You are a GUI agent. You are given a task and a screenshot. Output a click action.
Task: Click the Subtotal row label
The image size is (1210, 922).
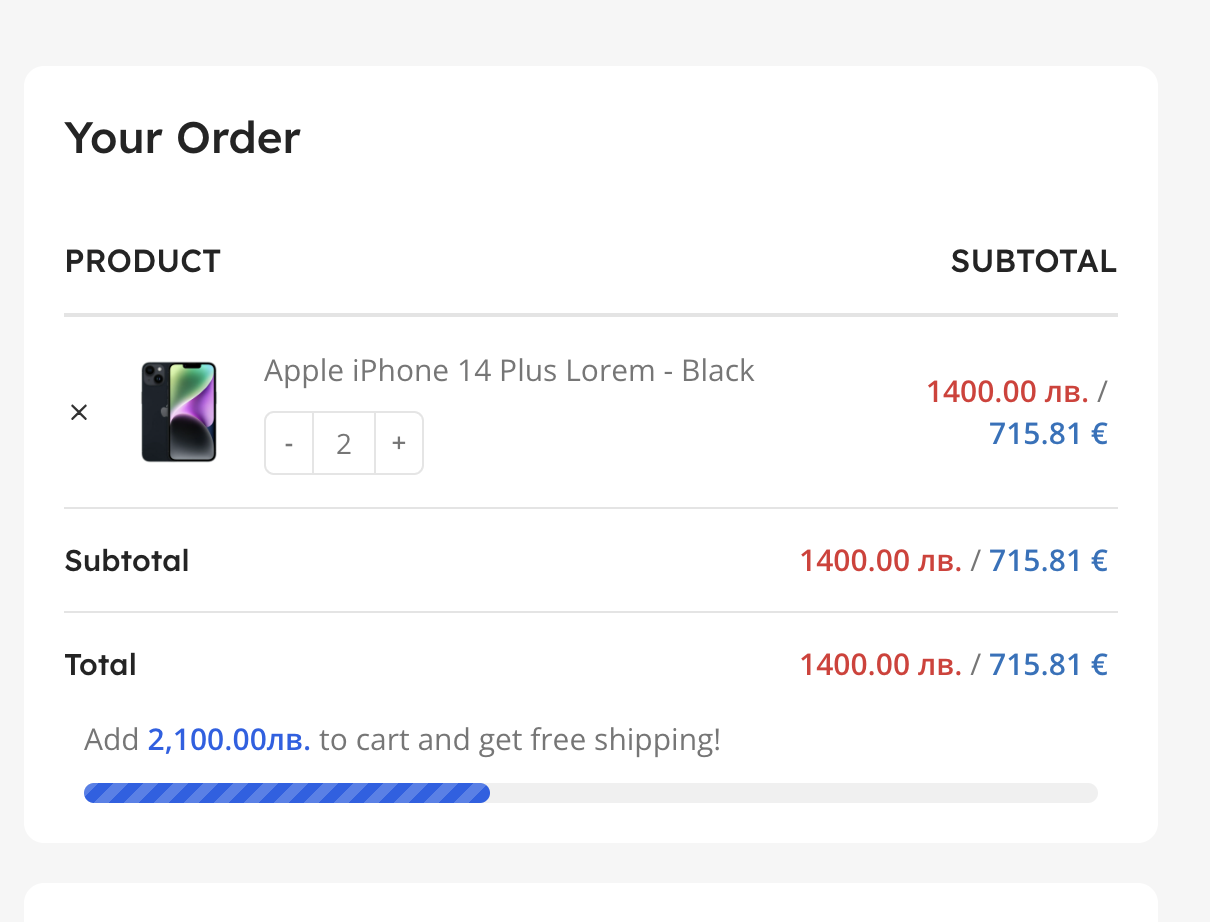click(127, 560)
